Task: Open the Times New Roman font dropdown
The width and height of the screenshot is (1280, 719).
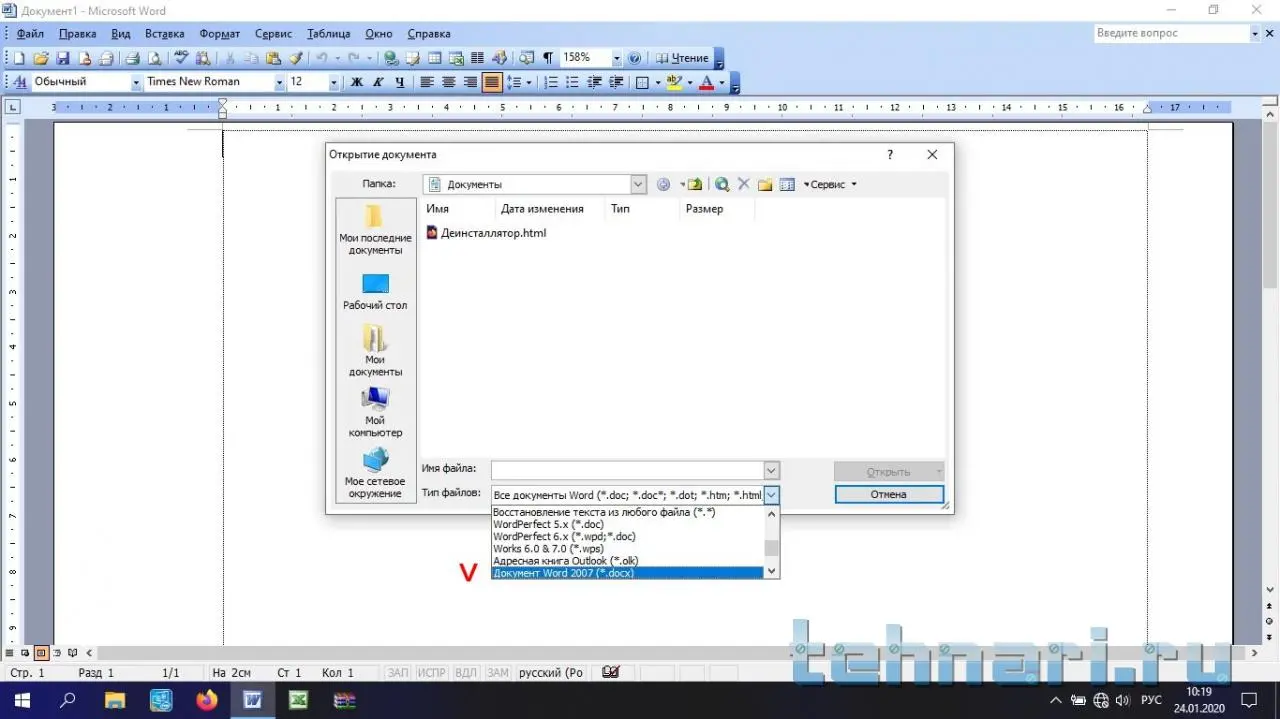Action: click(279, 82)
